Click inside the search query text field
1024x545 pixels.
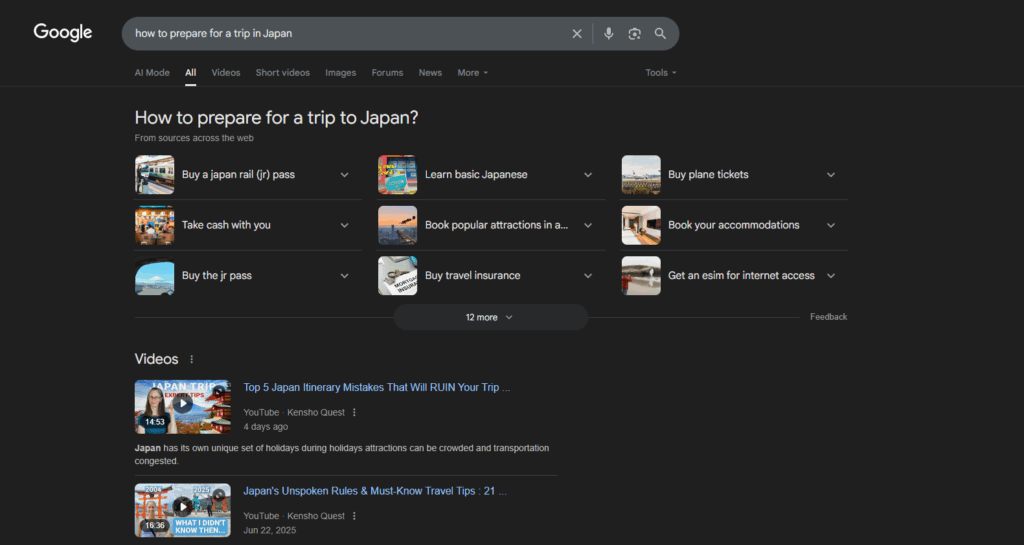point(350,34)
